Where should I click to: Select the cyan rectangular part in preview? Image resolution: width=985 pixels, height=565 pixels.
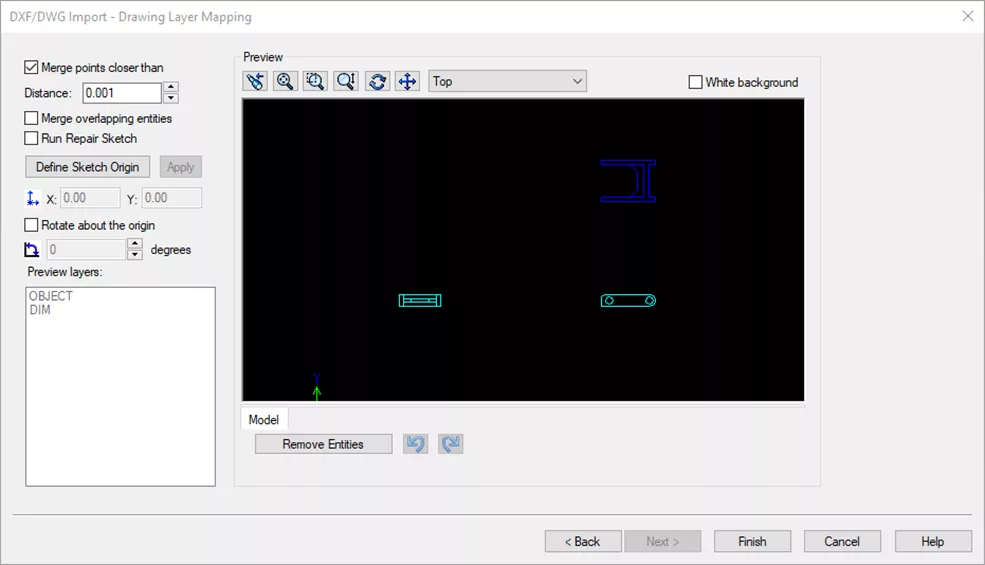pos(420,300)
